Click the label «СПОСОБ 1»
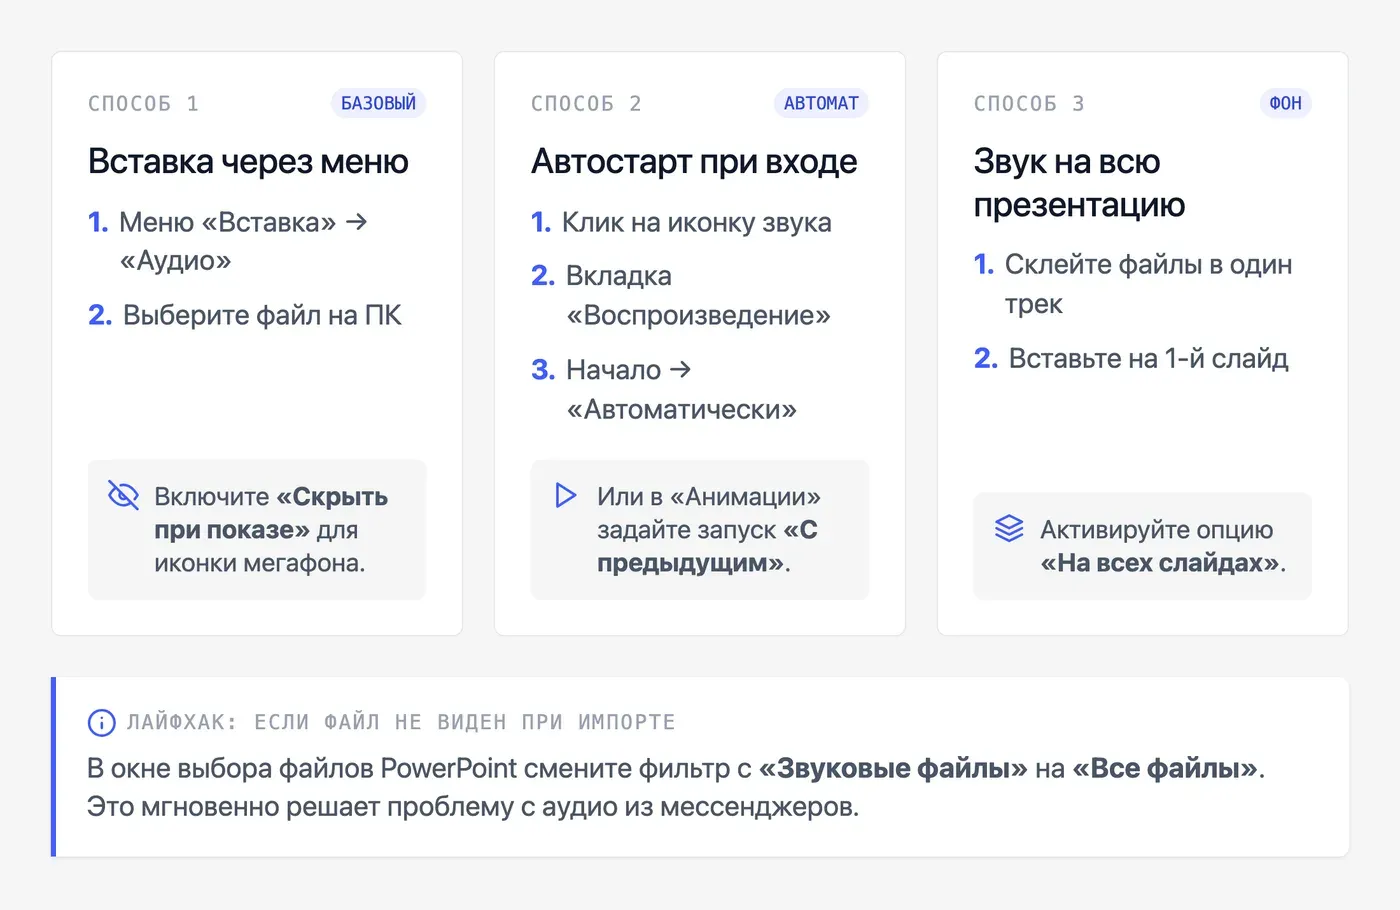The height and width of the screenshot is (910, 1400). tap(143, 103)
